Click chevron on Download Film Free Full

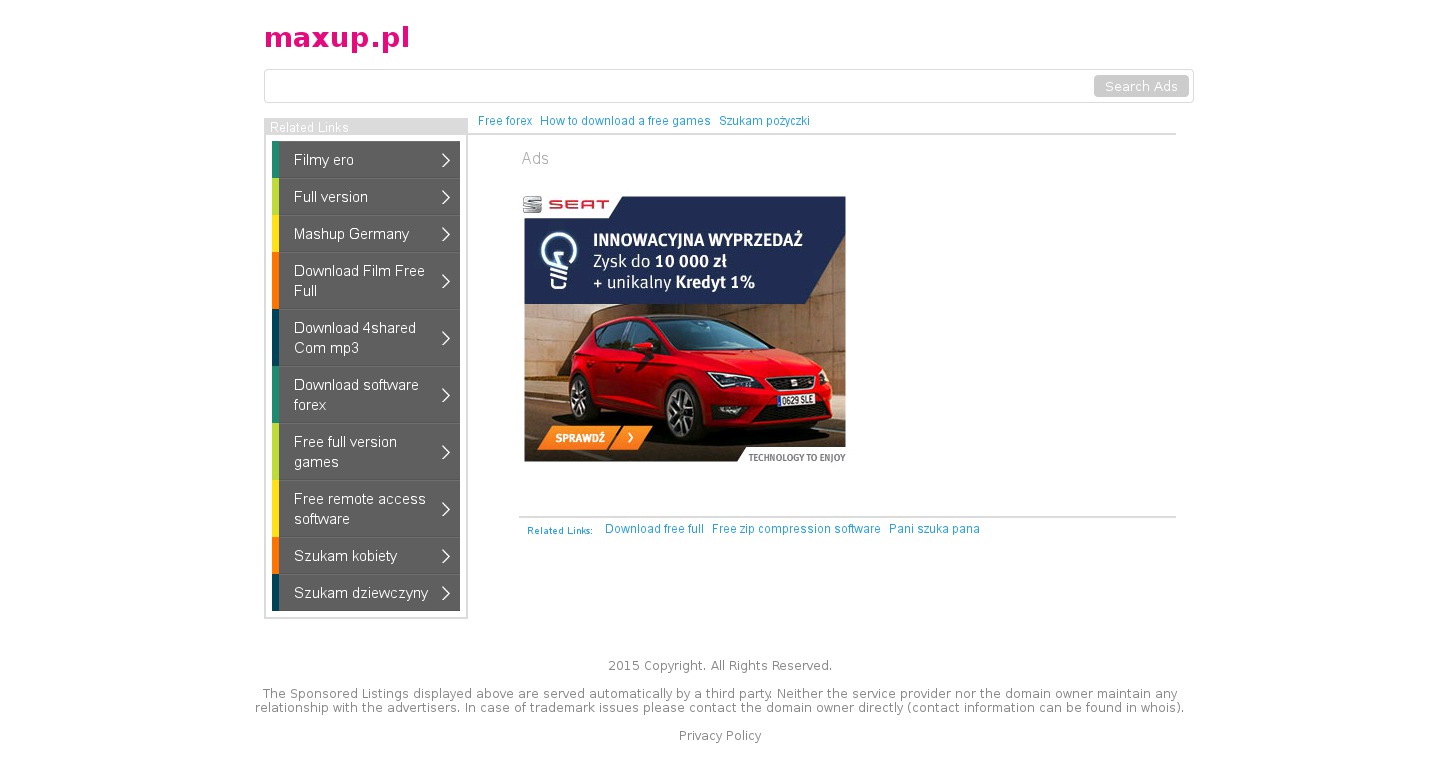(x=446, y=281)
